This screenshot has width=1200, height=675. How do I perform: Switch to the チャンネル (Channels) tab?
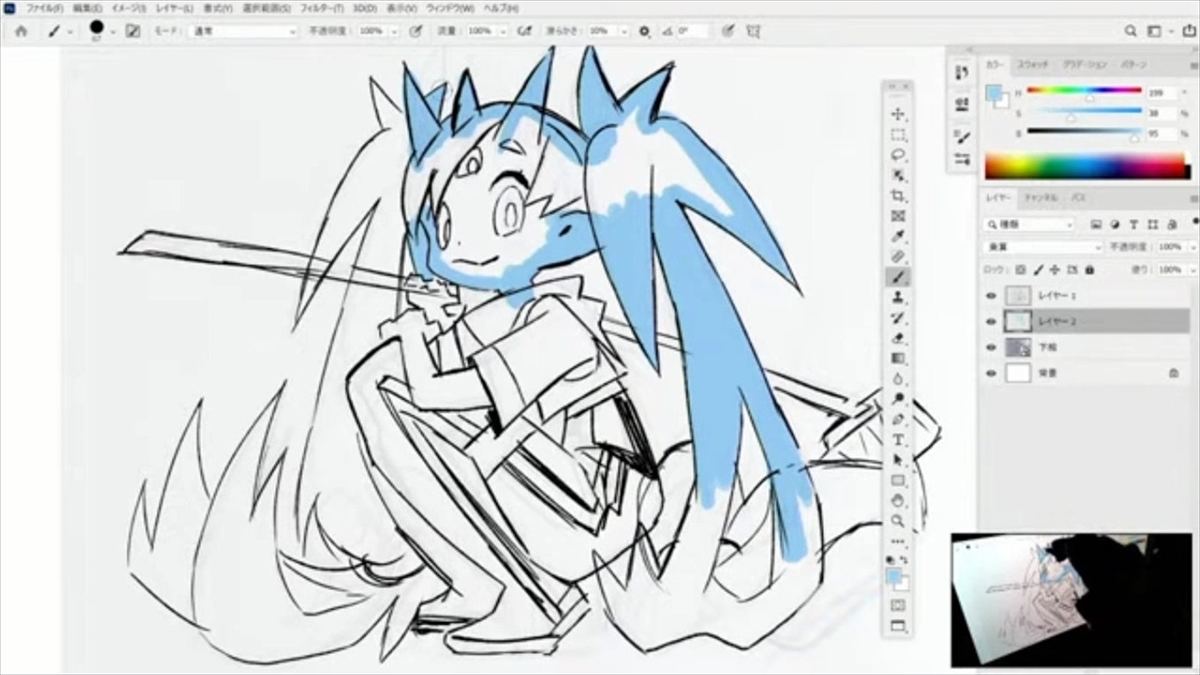[x=1040, y=198]
